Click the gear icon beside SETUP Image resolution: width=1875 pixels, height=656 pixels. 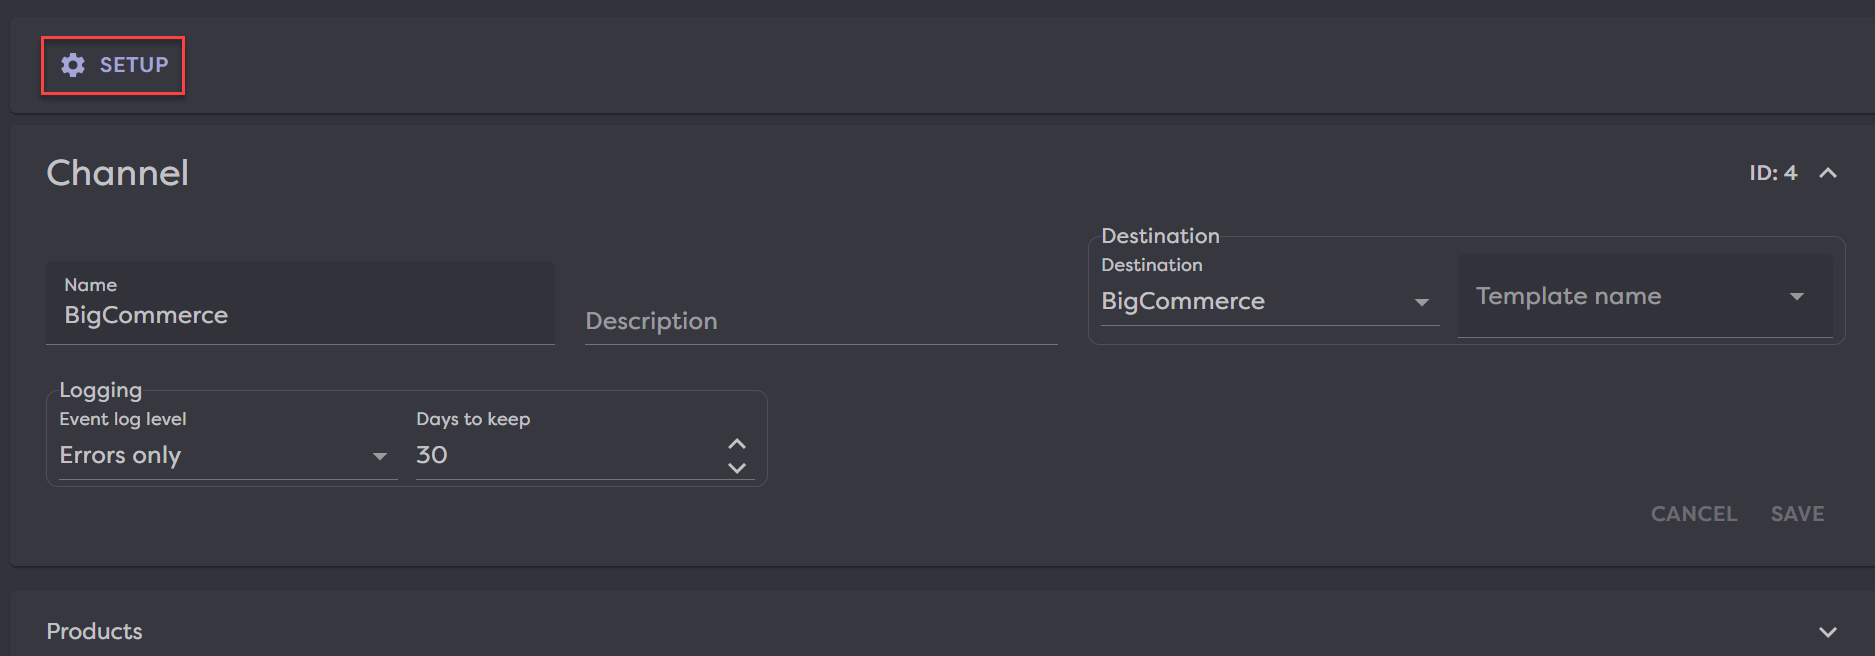[73, 65]
